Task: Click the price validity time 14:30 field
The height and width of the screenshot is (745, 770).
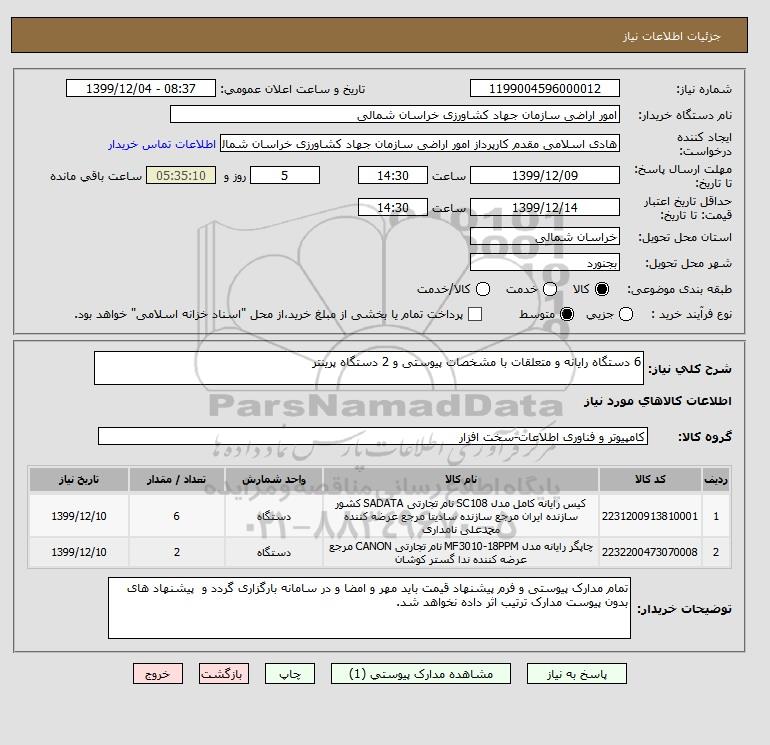Action: click(x=393, y=207)
